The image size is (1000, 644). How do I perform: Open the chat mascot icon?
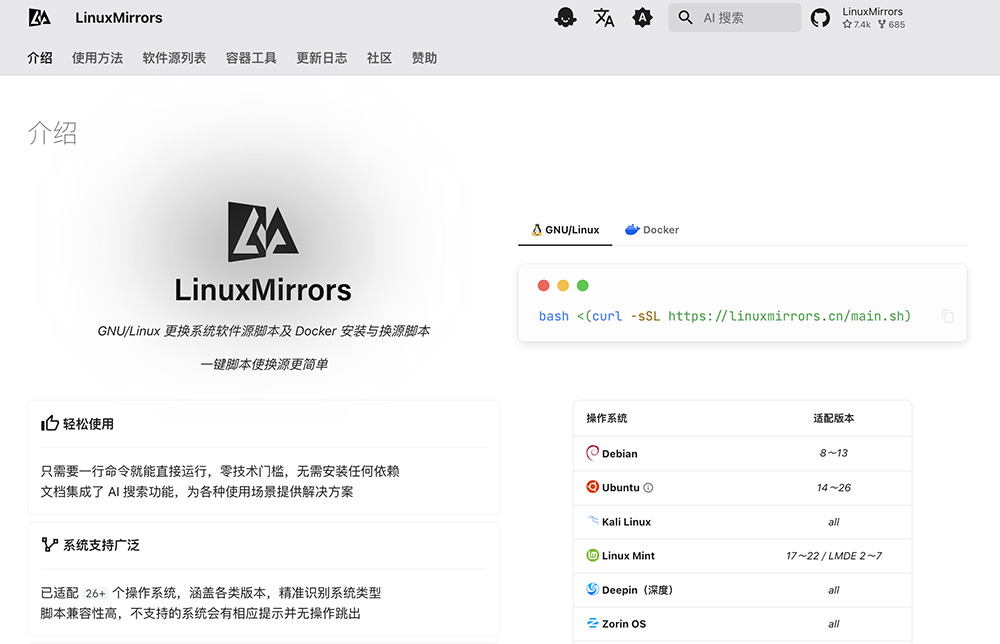[x=565, y=17]
